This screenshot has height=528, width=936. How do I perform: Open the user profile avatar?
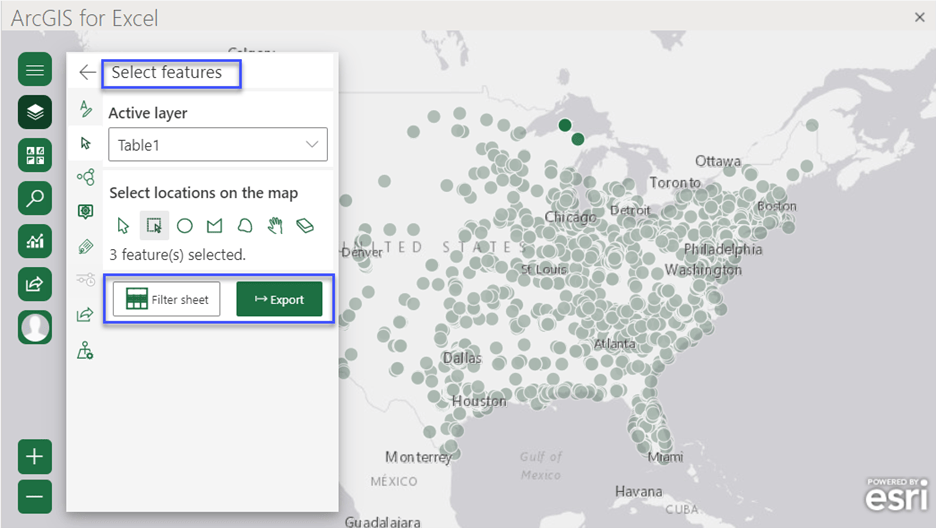(x=35, y=327)
